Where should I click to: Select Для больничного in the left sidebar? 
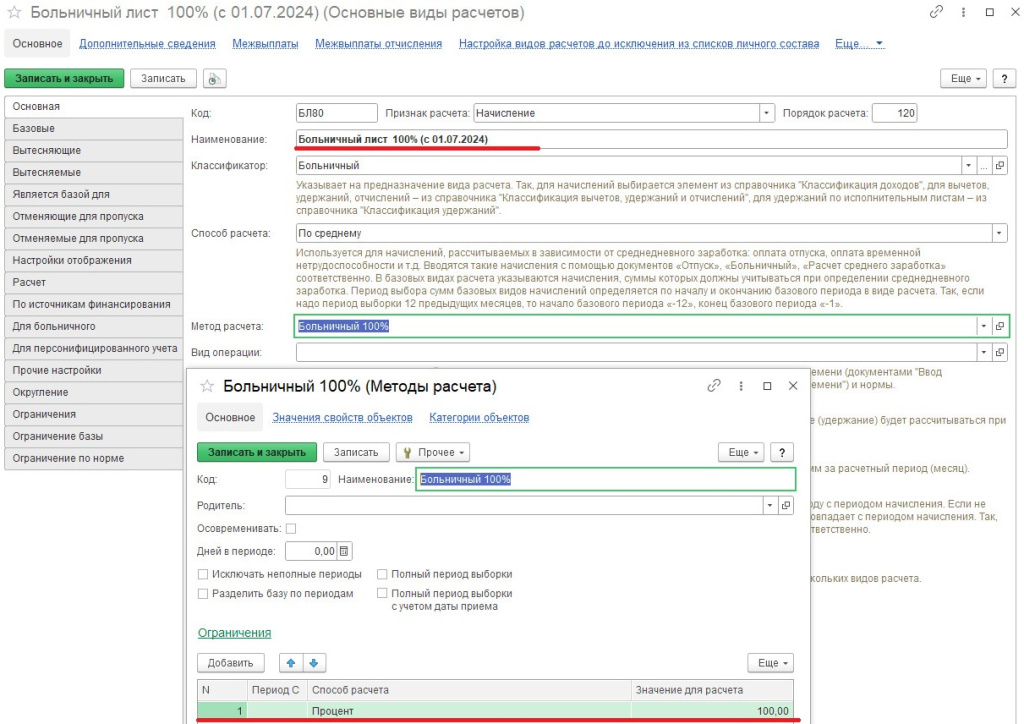[54, 326]
